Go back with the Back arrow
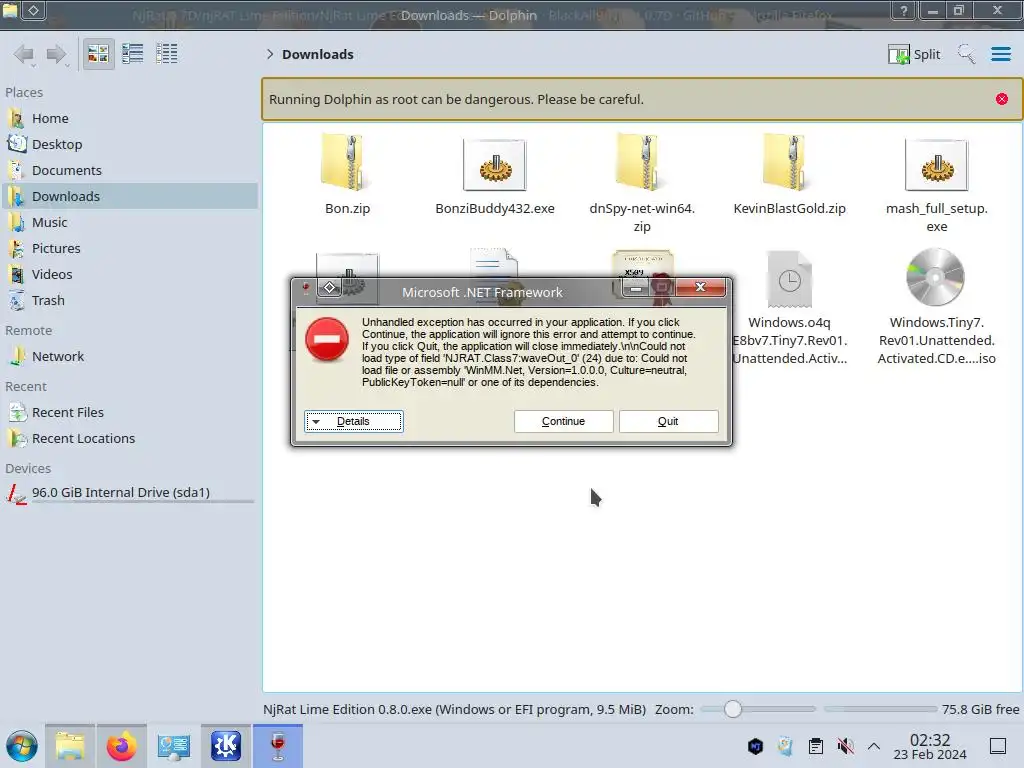This screenshot has height=768, width=1024. 24,54
